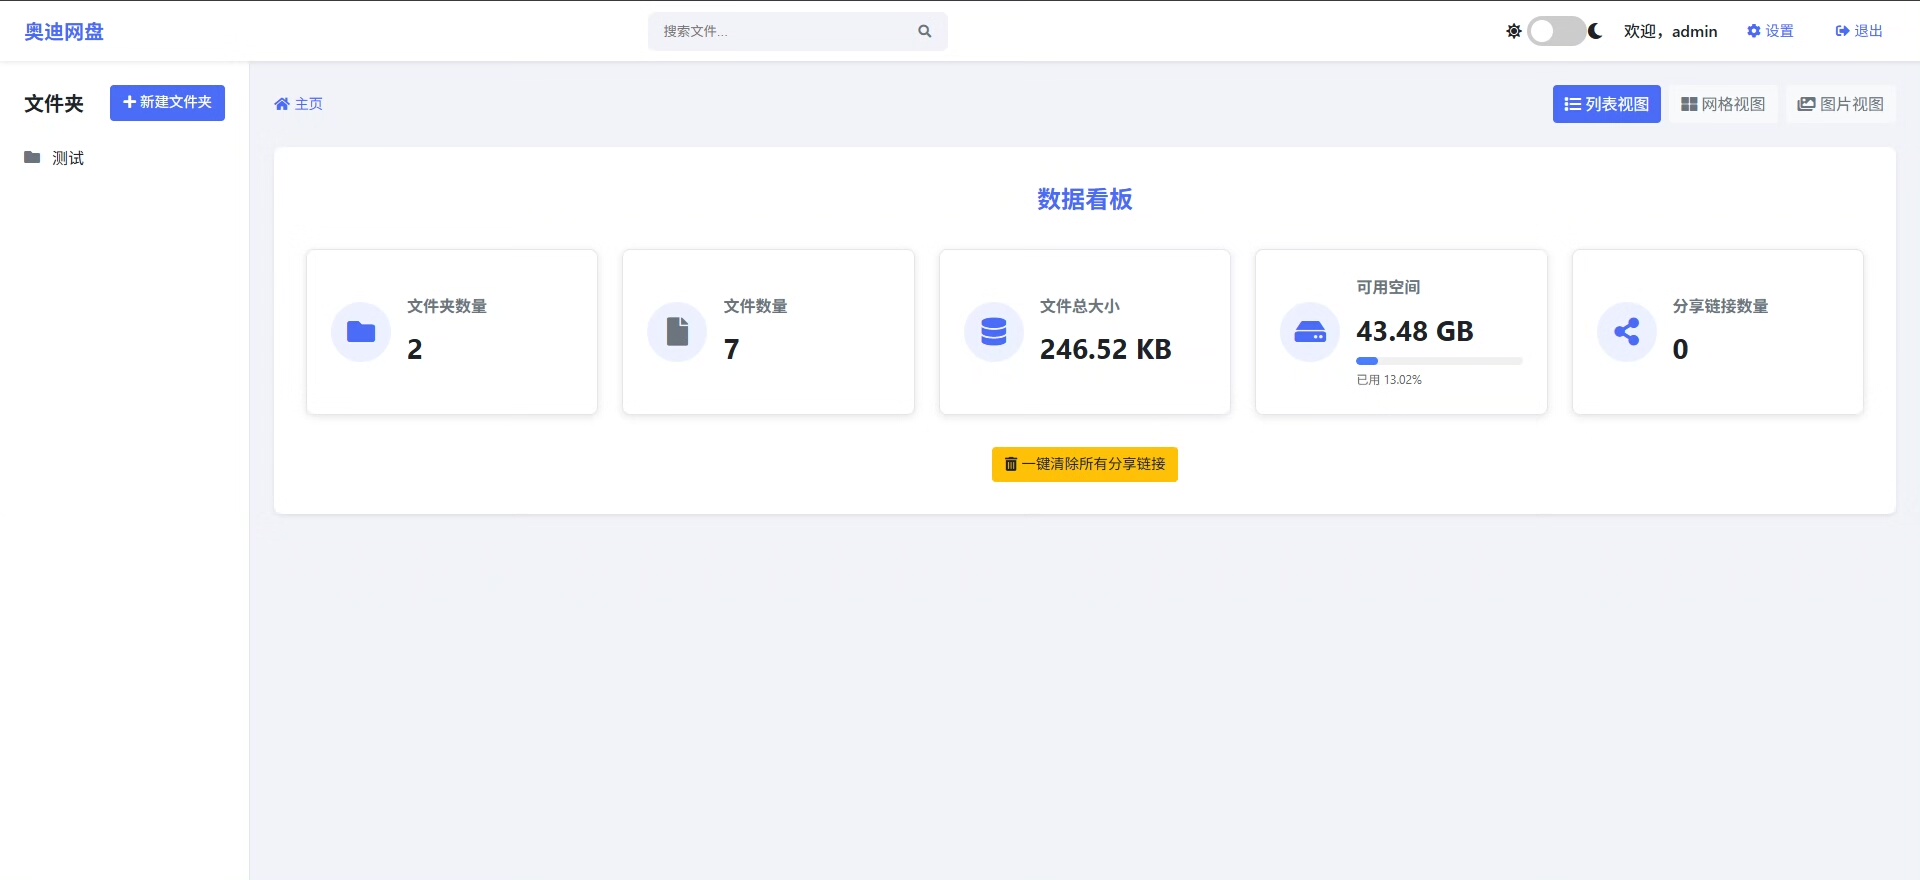The image size is (1920, 880).
Task: Click the folder icon in 文件夹数量 card
Action: (361, 332)
